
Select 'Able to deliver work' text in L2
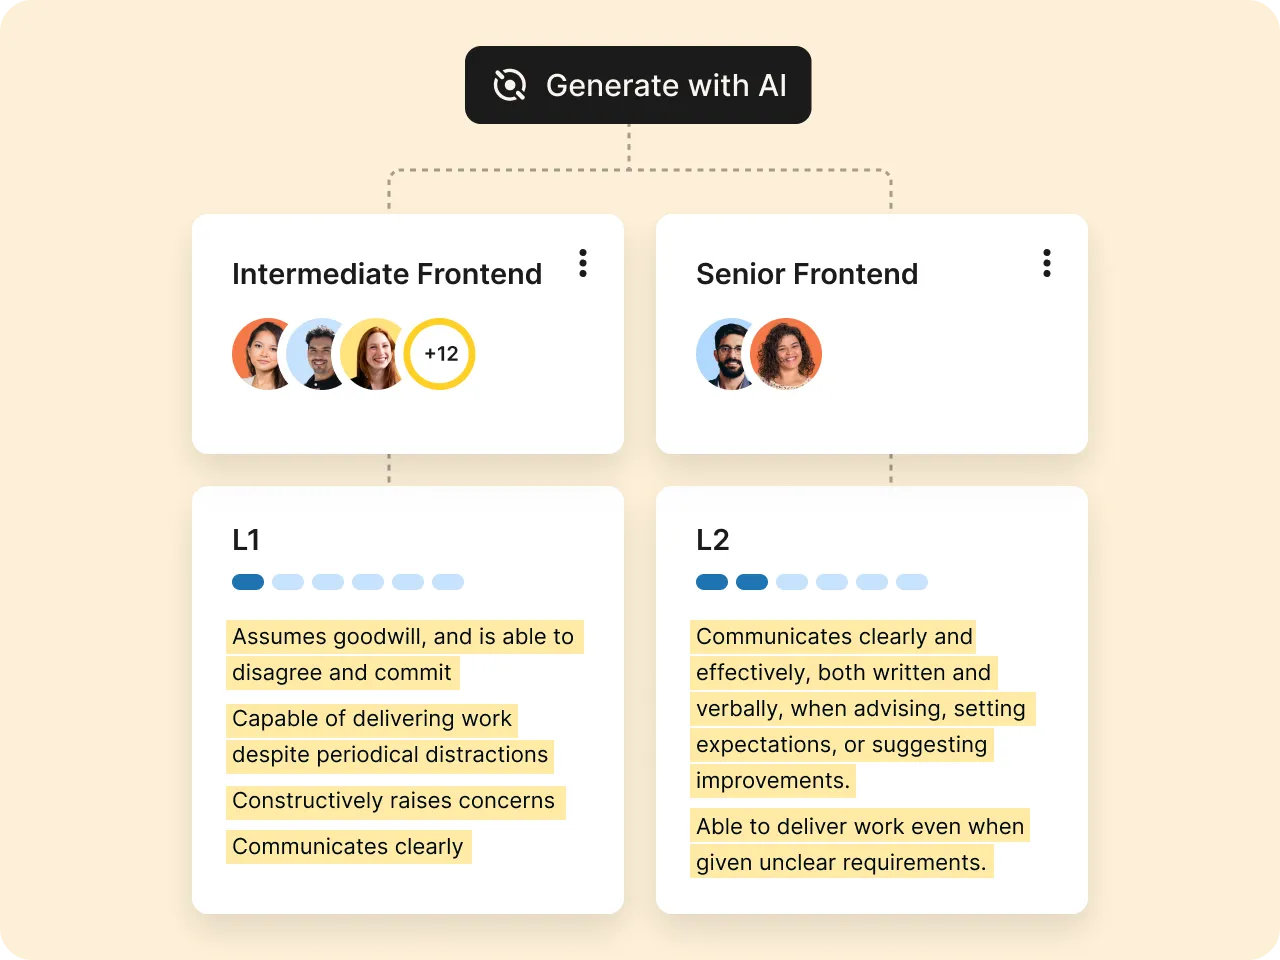click(860, 827)
